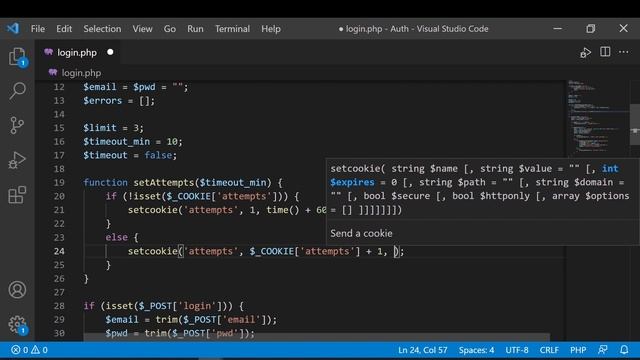This screenshot has width=640, height=360.
Task: Open the Run and Debug view
Action: click(17, 160)
